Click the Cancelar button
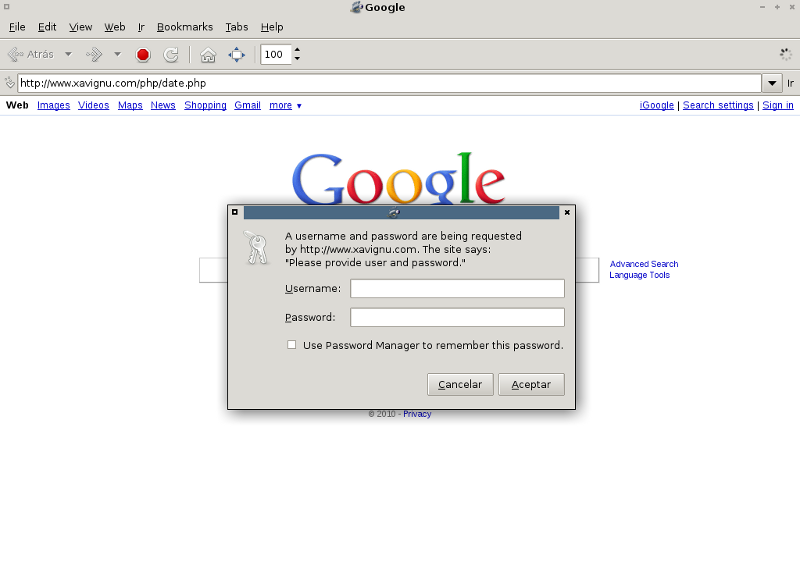Viewport: 800px width, 580px height. (x=460, y=385)
